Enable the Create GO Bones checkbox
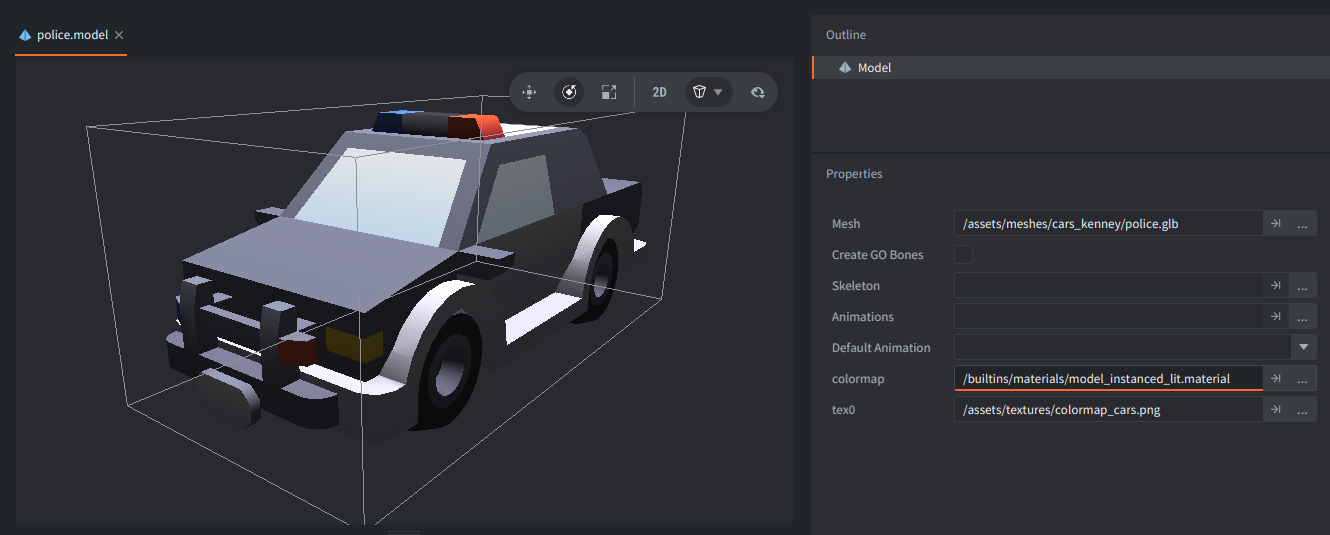This screenshot has width=1330, height=535. pyautogui.click(x=963, y=255)
